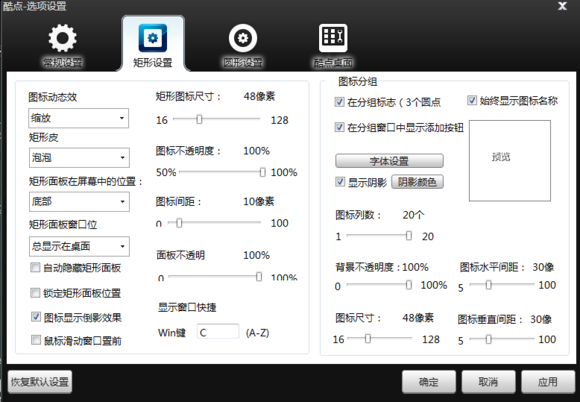Screen dimensions: 580x402
Task: Click the Win键 shortcut letter field
Action: coord(218,332)
